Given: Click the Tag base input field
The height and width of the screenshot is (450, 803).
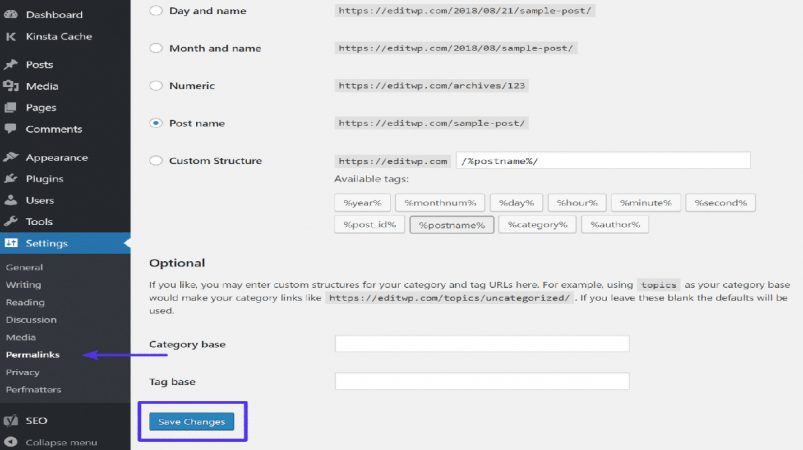Looking at the screenshot, I should pyautogui.click(x=482, y=381).
